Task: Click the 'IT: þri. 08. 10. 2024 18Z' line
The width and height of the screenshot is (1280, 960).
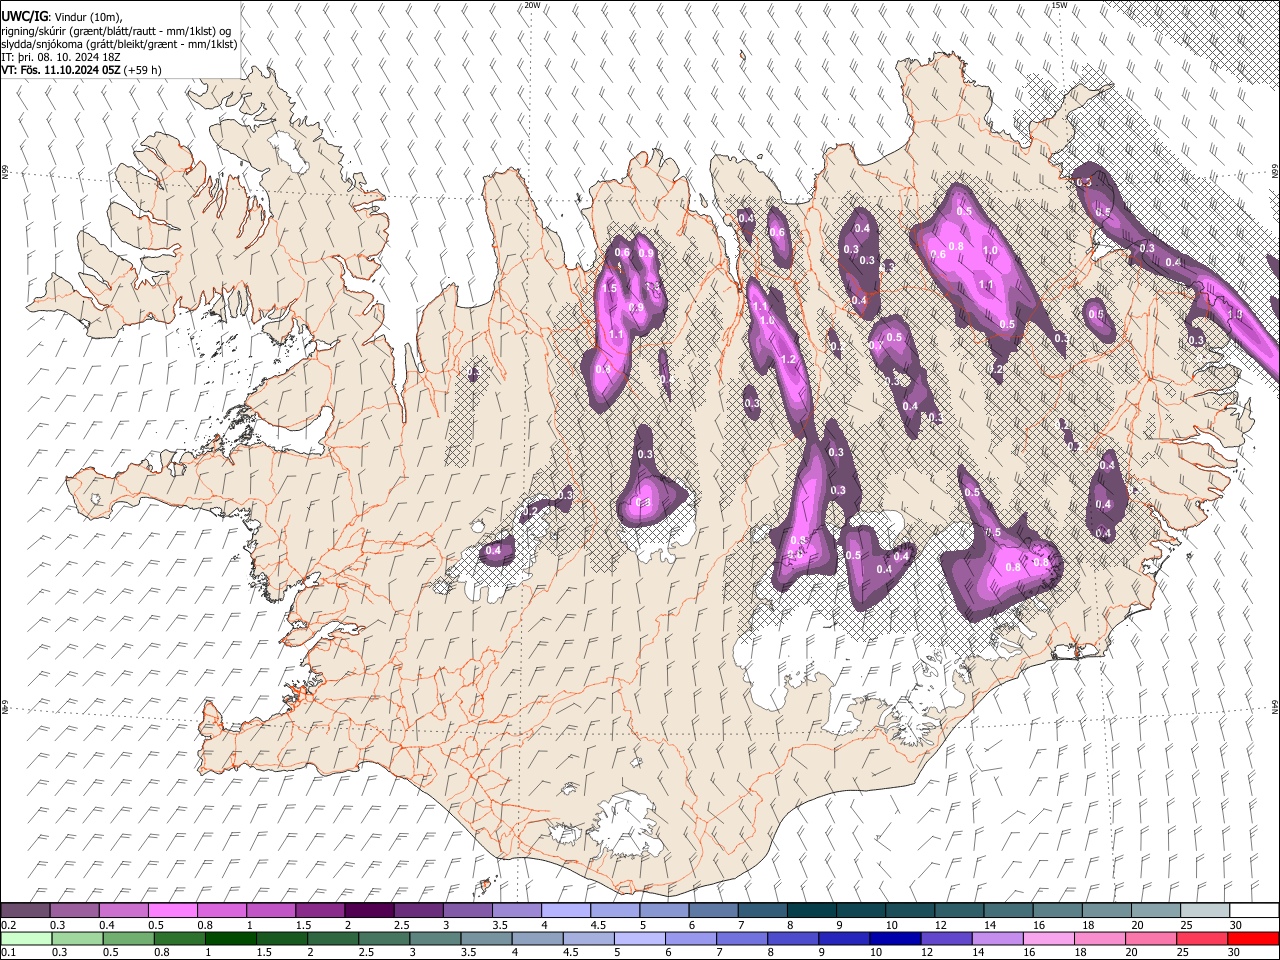Action: click(x=61, y=57)
